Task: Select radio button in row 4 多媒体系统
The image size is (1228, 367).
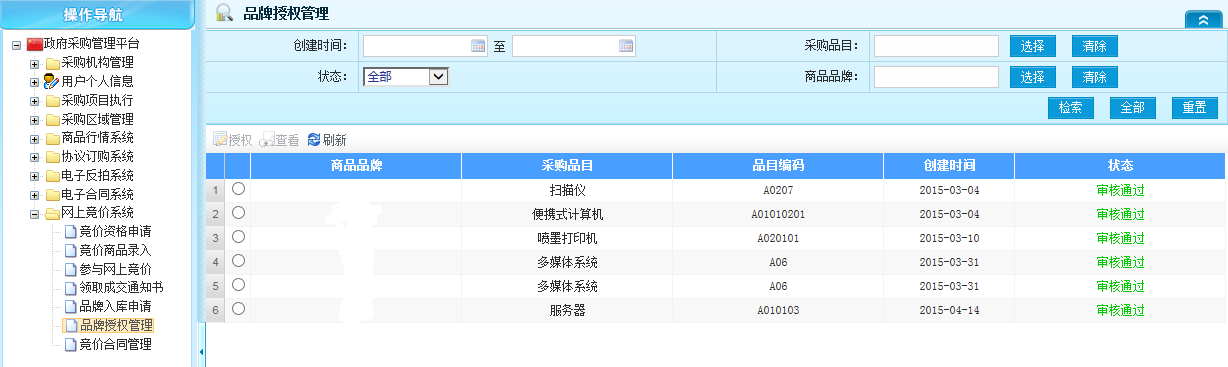Action: point(238,261)
